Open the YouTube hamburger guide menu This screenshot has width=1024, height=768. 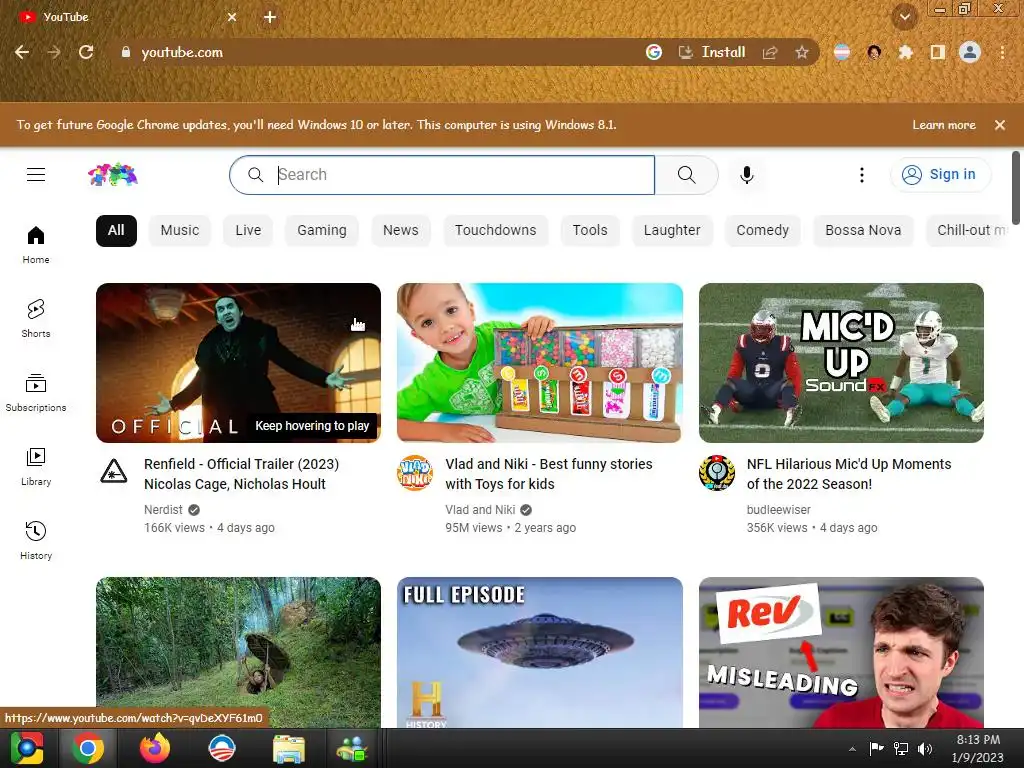(36, 174)
